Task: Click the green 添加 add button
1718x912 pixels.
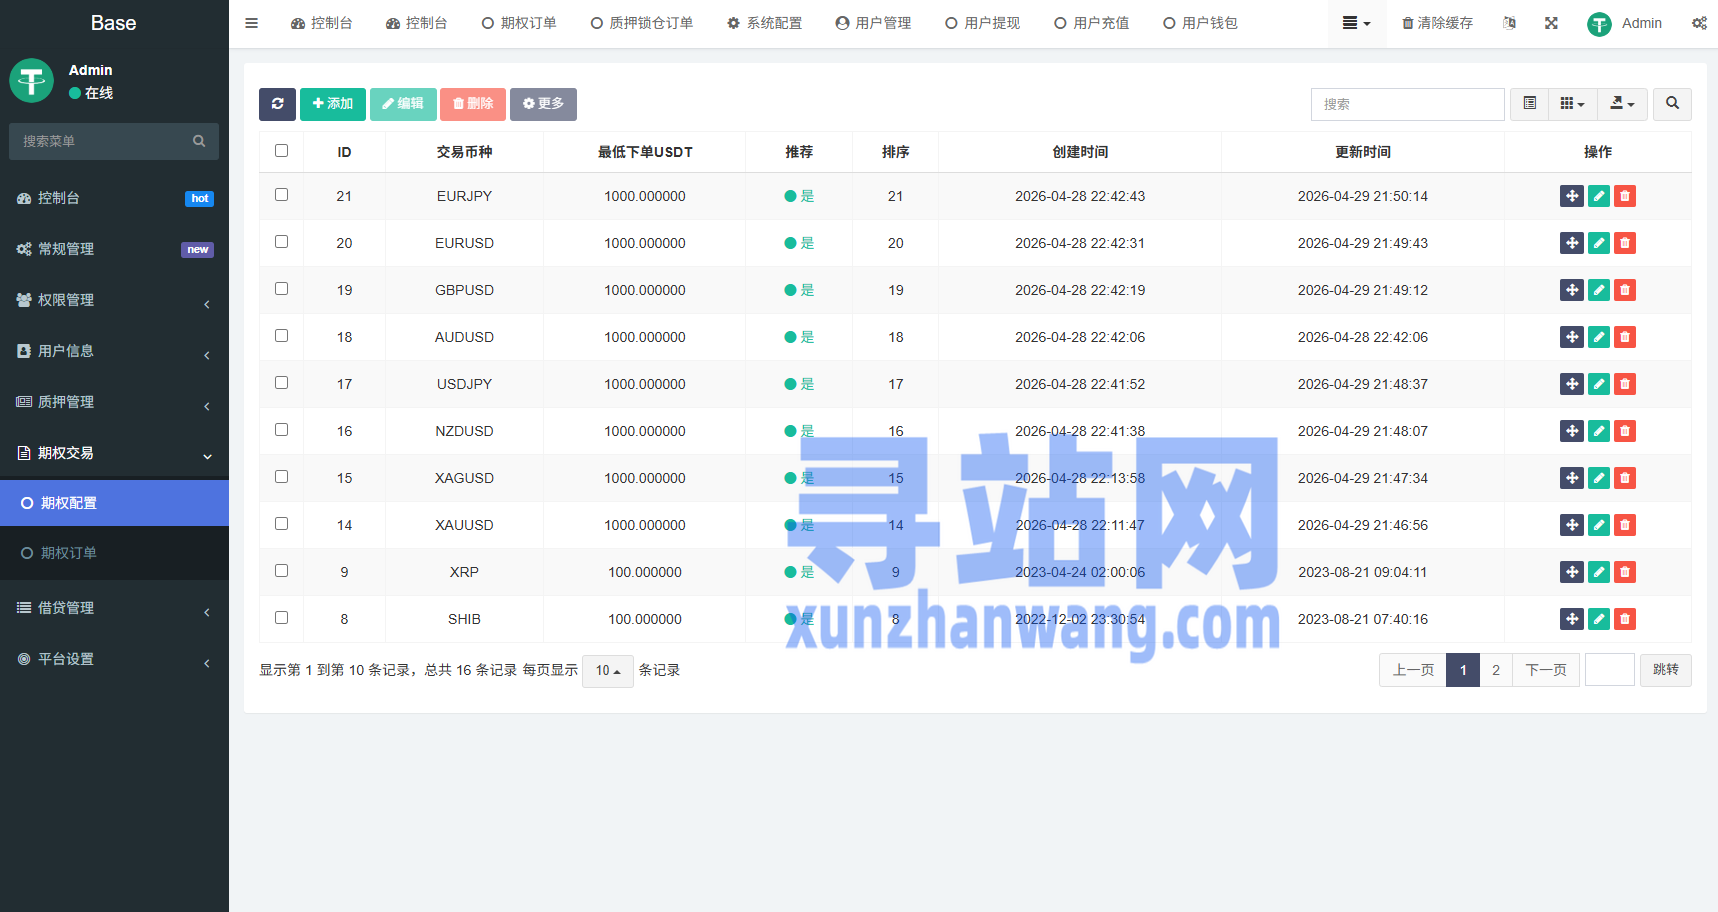Action: click(x=333, y=104)
